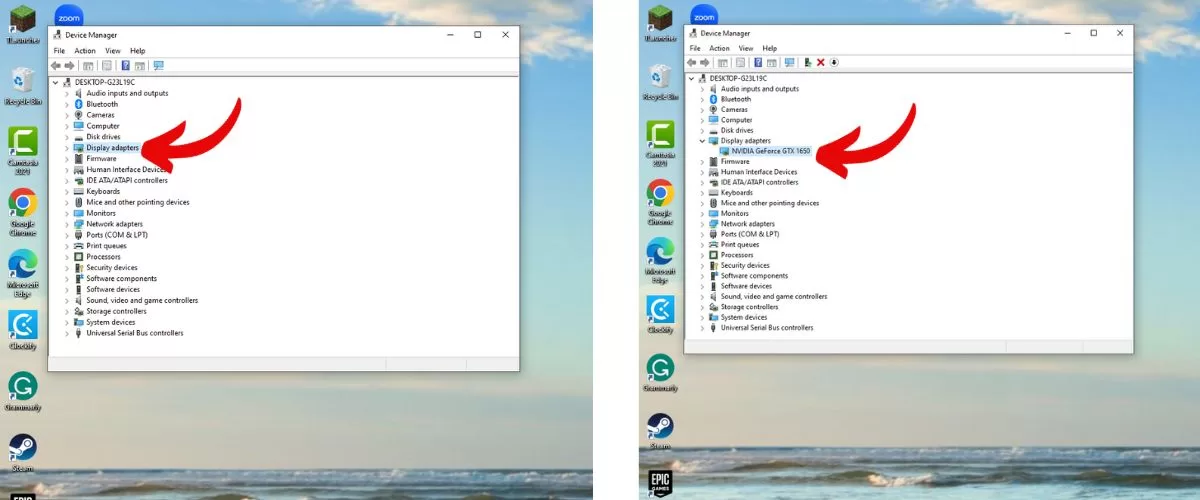Click Steam desktop icon in left screenshot
Screen dimensions: 1200x500
22,452
